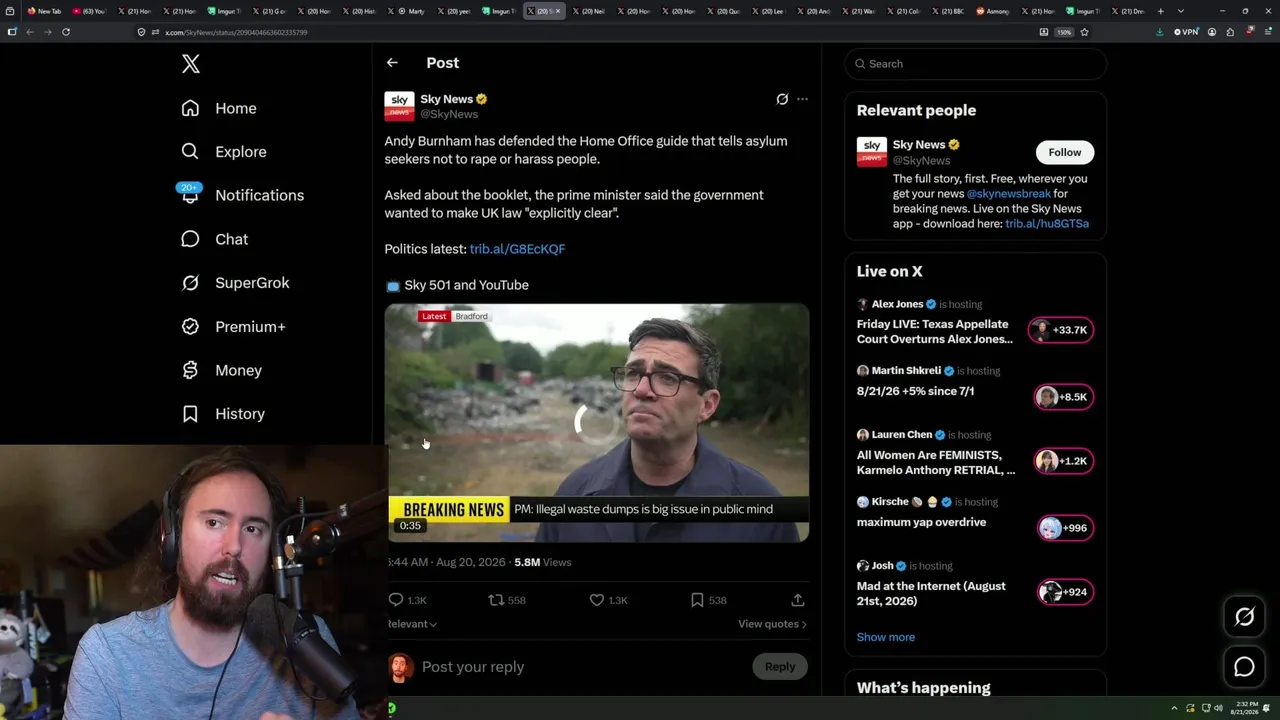Bookmark the post showing 538

click(697, 600)
